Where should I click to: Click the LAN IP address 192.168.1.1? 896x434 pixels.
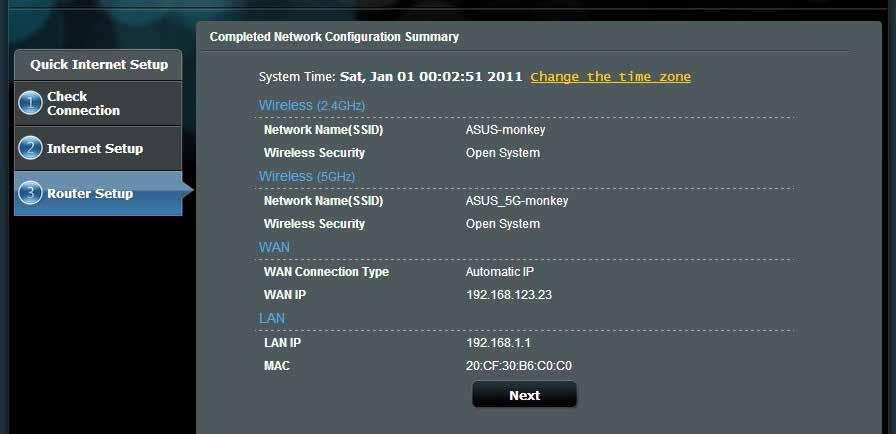tap(494, 343)
